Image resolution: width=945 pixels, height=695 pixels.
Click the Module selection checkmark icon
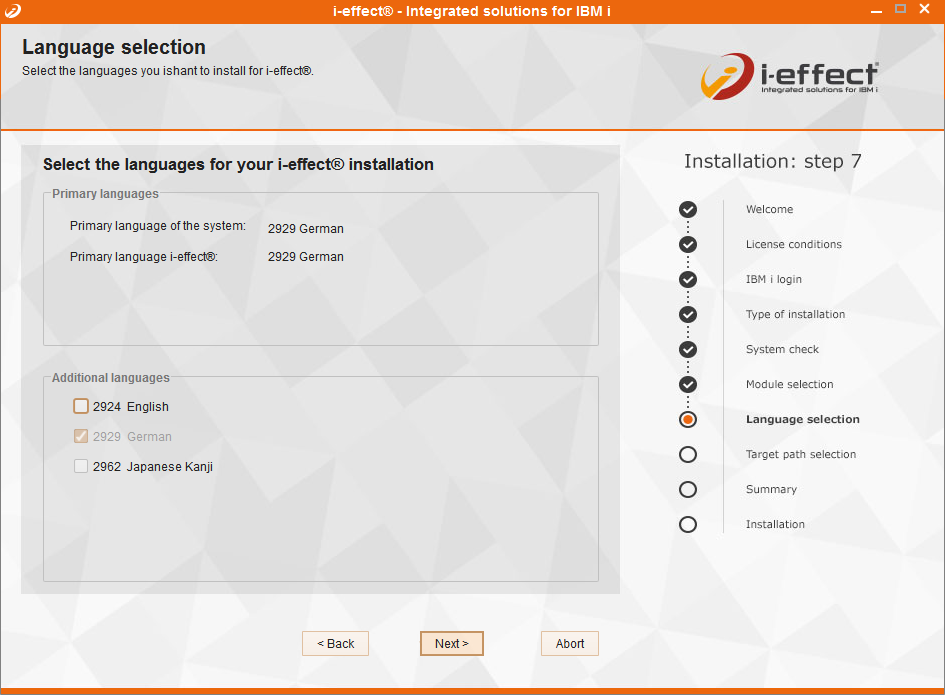[688, 384]
